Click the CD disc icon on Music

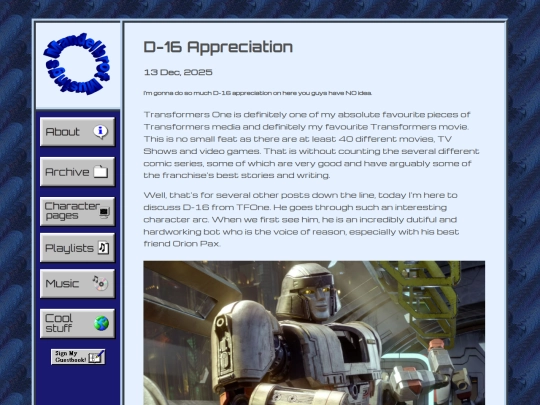coord(100,283)
